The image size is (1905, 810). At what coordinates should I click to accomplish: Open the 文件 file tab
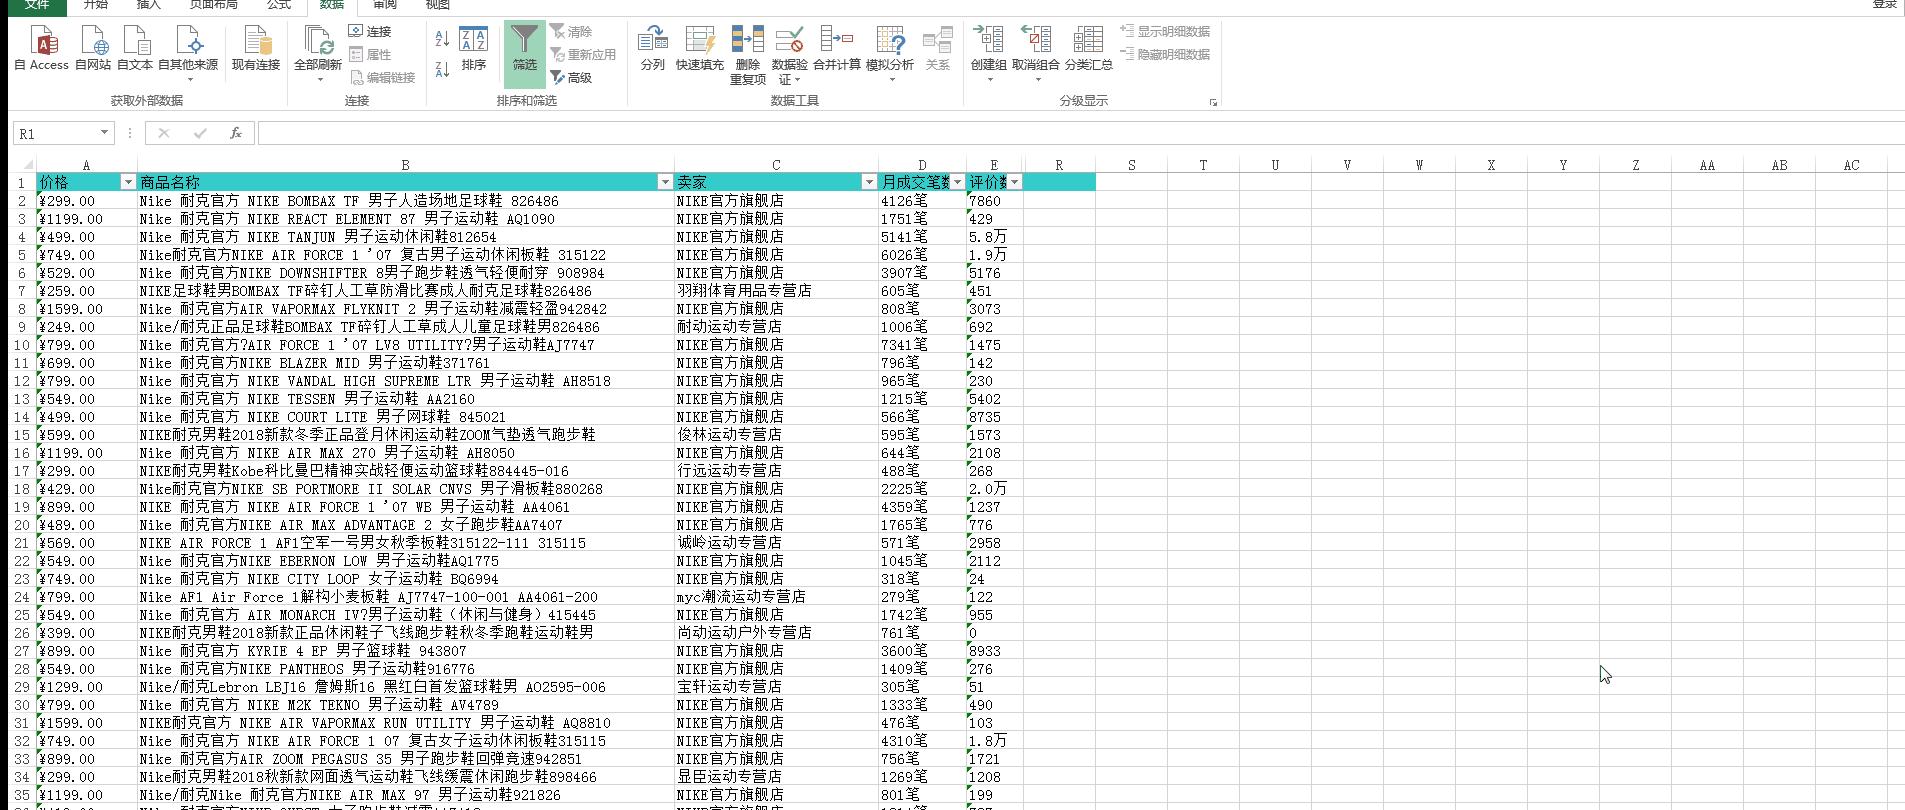37,5
